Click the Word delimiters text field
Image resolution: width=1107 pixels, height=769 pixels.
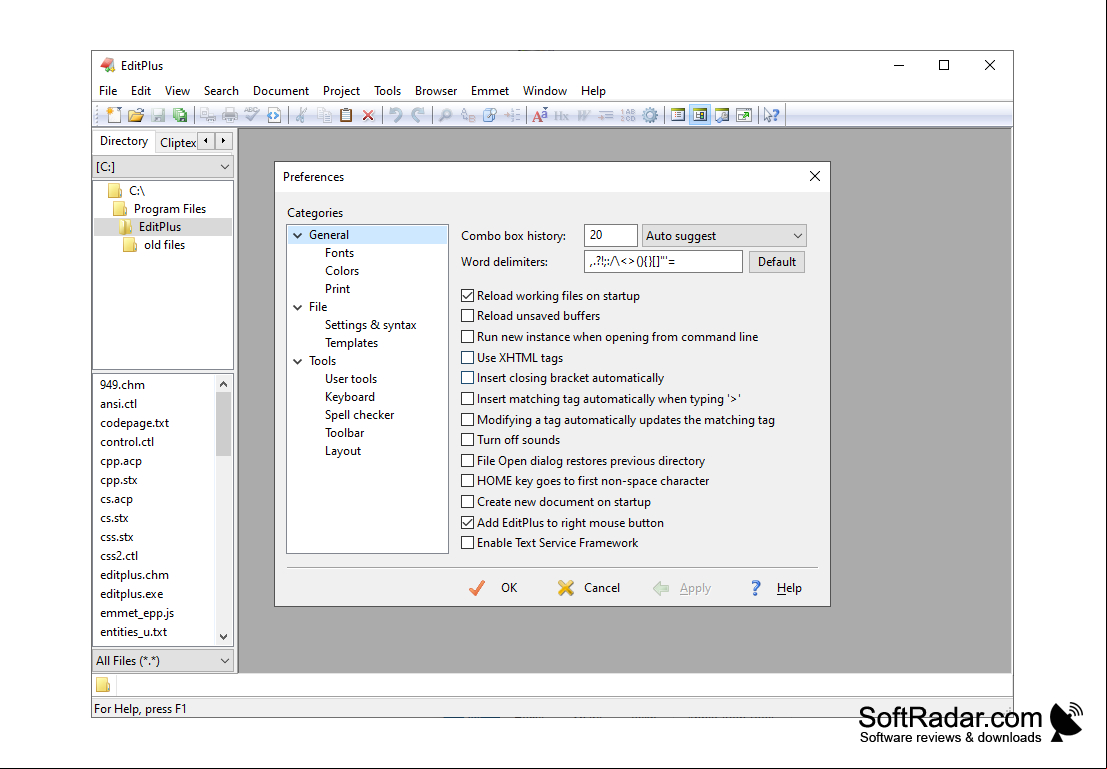click(663, 262)
